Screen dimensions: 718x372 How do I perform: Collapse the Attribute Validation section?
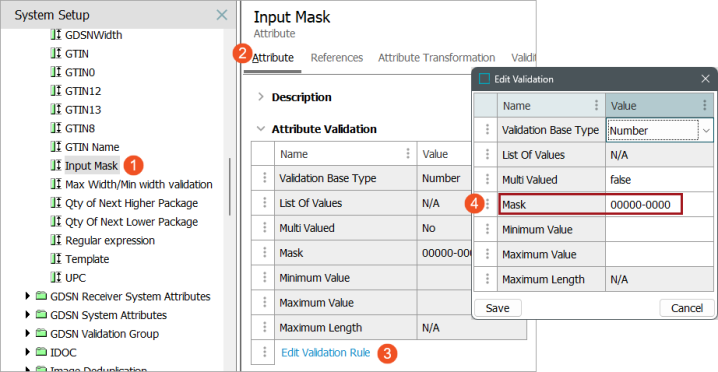[261, 129]
